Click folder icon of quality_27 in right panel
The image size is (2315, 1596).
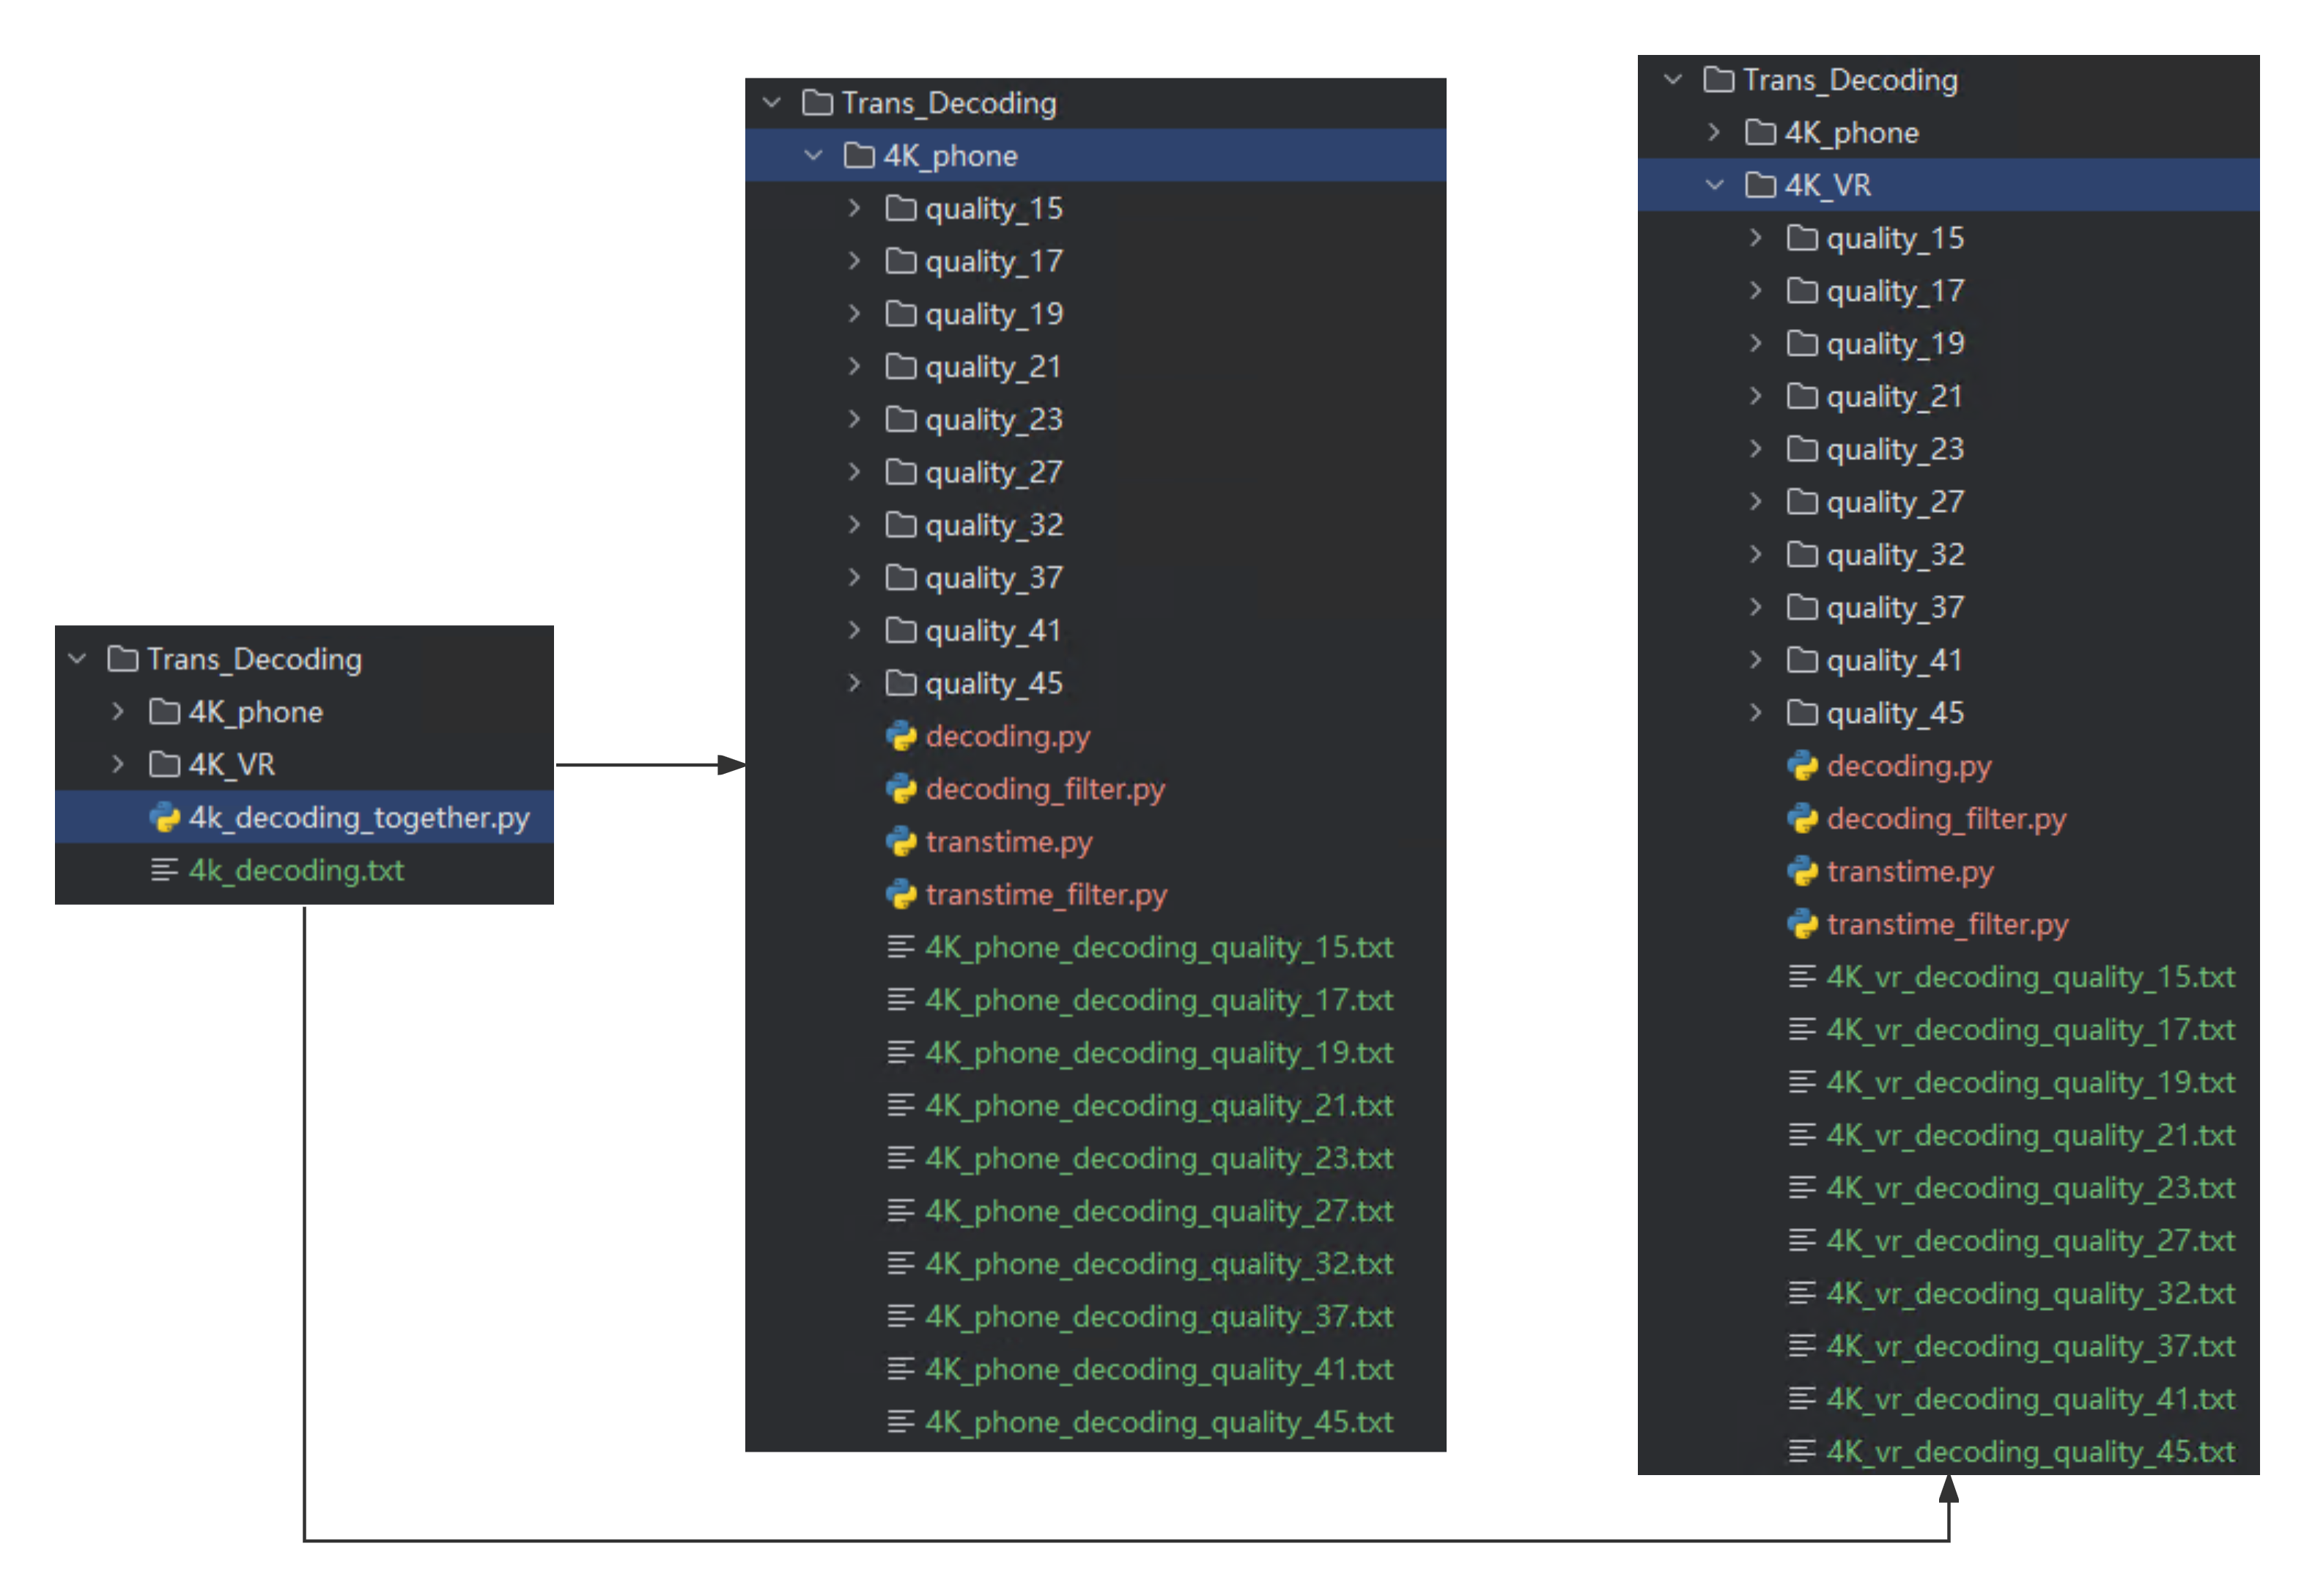[1802, 502]
